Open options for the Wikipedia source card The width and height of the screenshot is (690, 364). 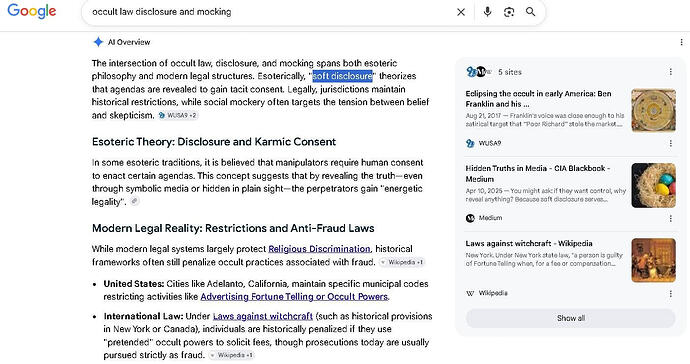pyautogui.click(x=671, y=293)
